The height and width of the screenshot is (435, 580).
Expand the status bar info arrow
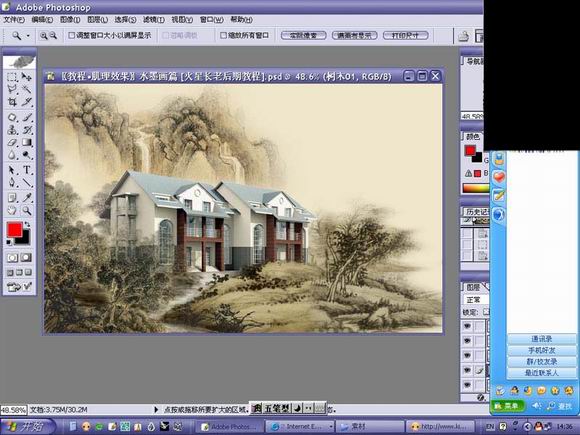tap(156, 409)
